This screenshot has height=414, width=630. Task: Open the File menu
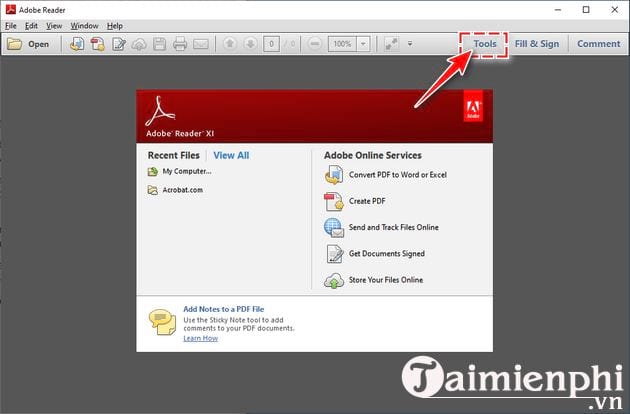click(x=11, y=26)
